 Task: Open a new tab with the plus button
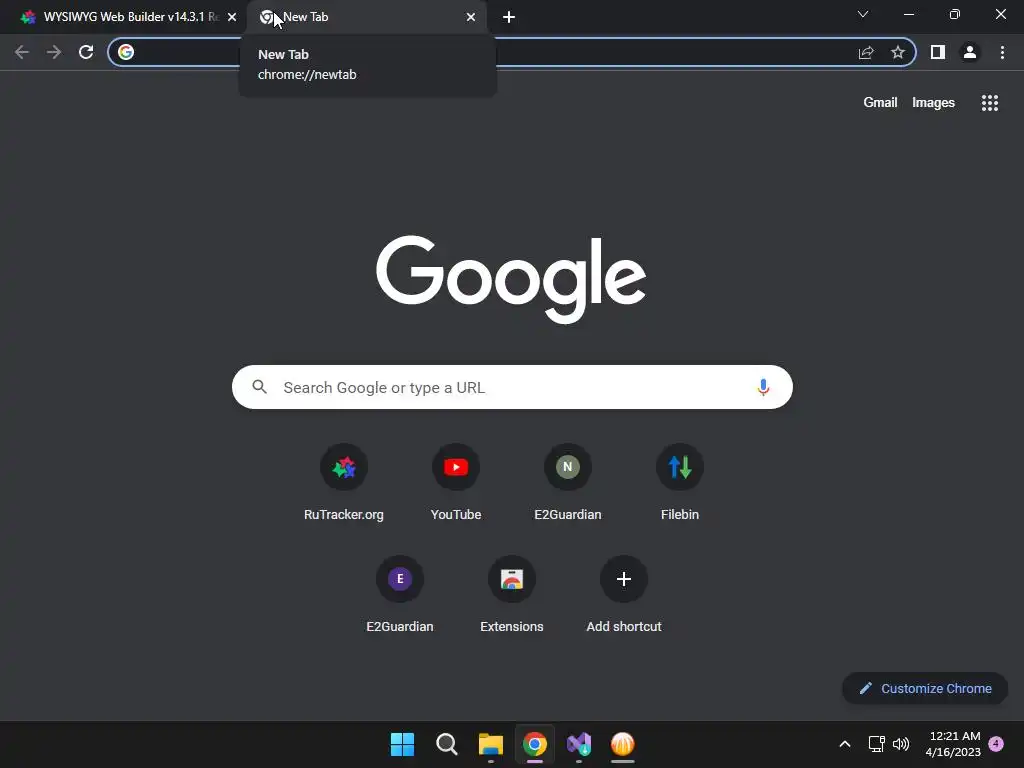(509, 17)
